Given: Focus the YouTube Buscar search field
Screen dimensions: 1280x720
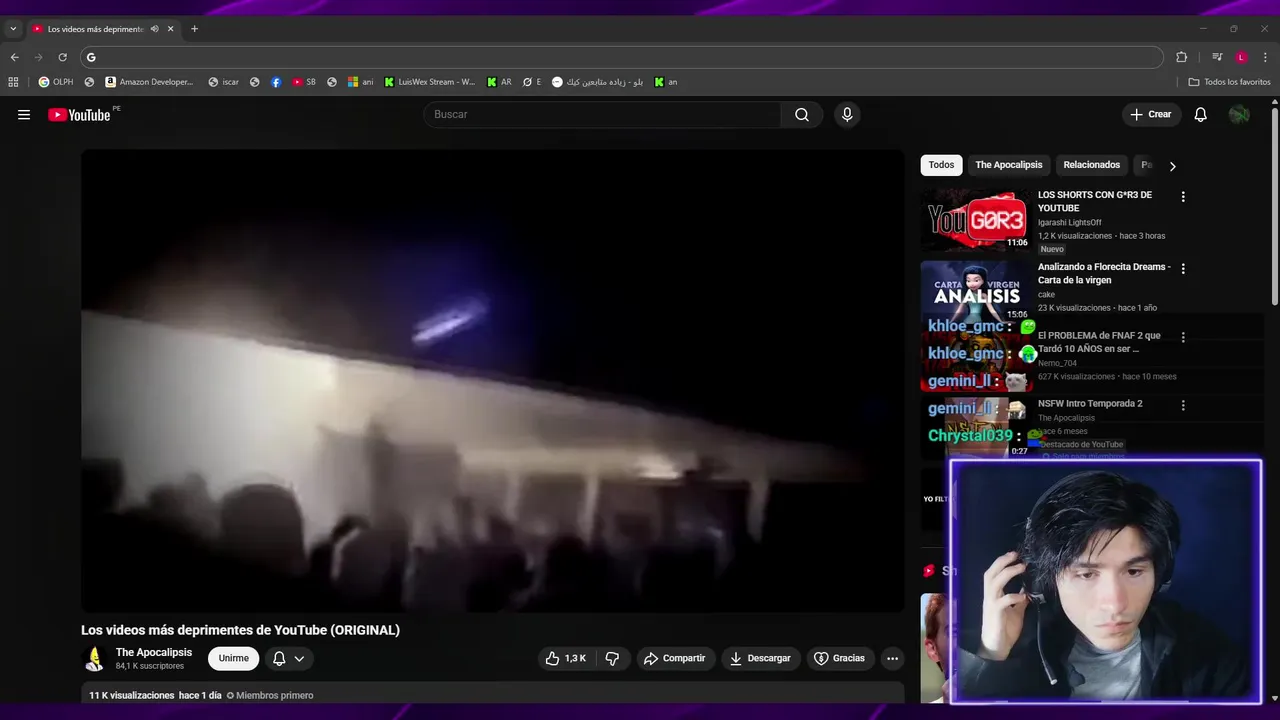Looking at the screenshot, I should point(602,115).
